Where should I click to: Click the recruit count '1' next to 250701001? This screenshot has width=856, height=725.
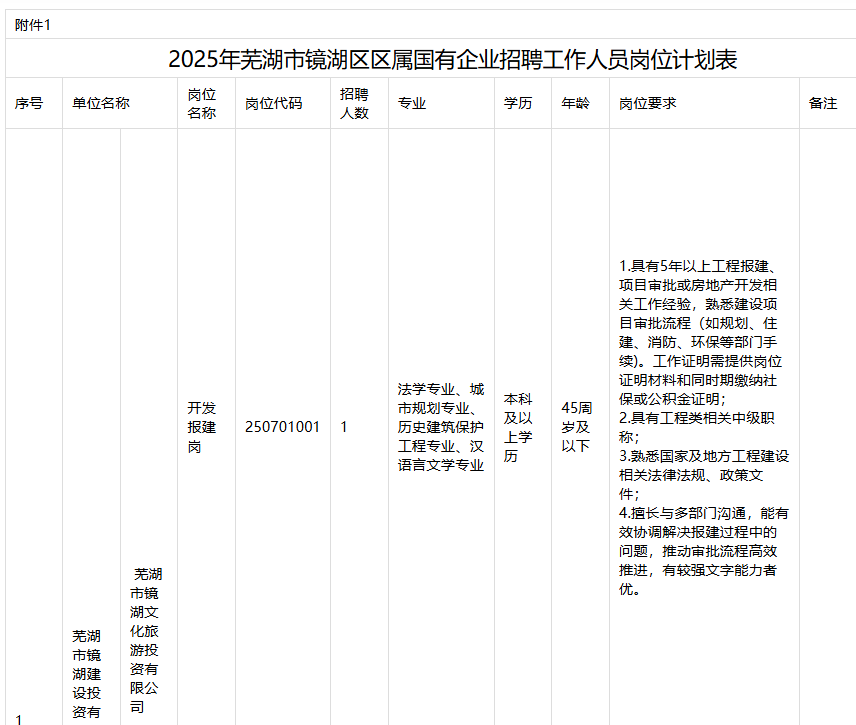pyautogui.click(x=344, y=427)
